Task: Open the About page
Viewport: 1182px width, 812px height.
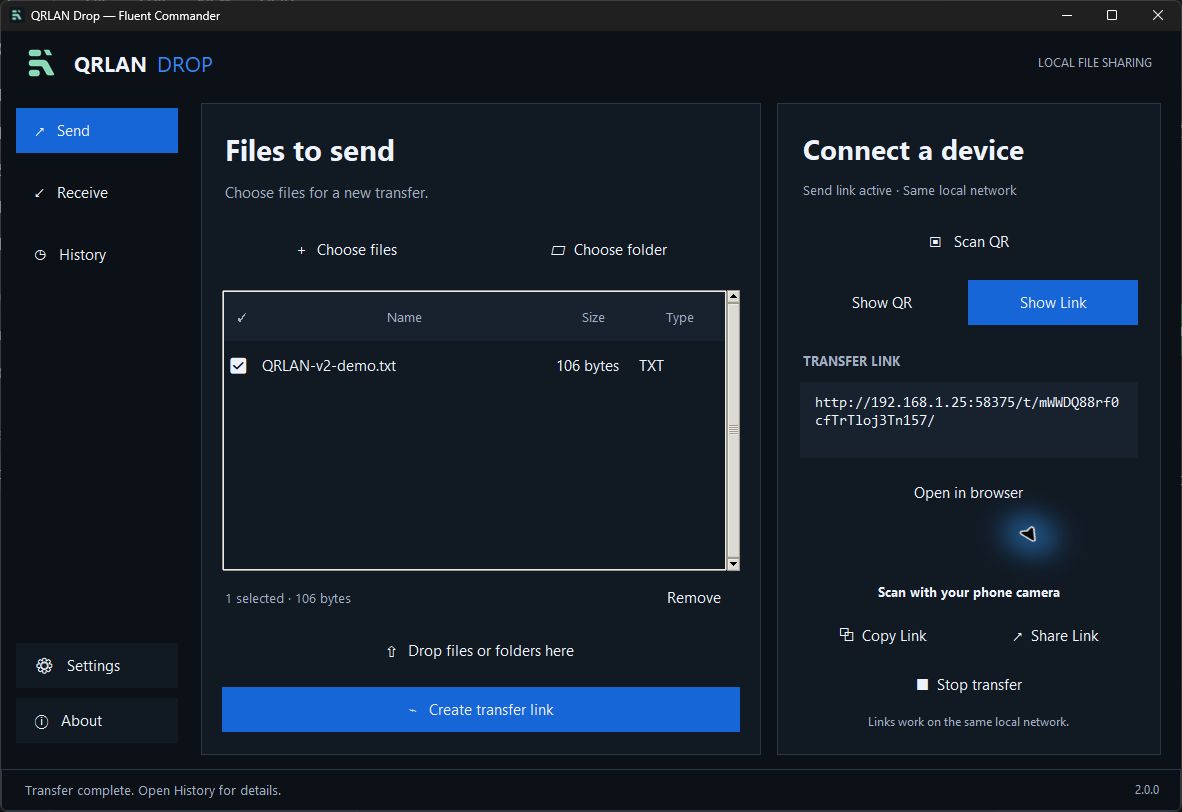Action: pyautogui.click(x=96, y=721)
